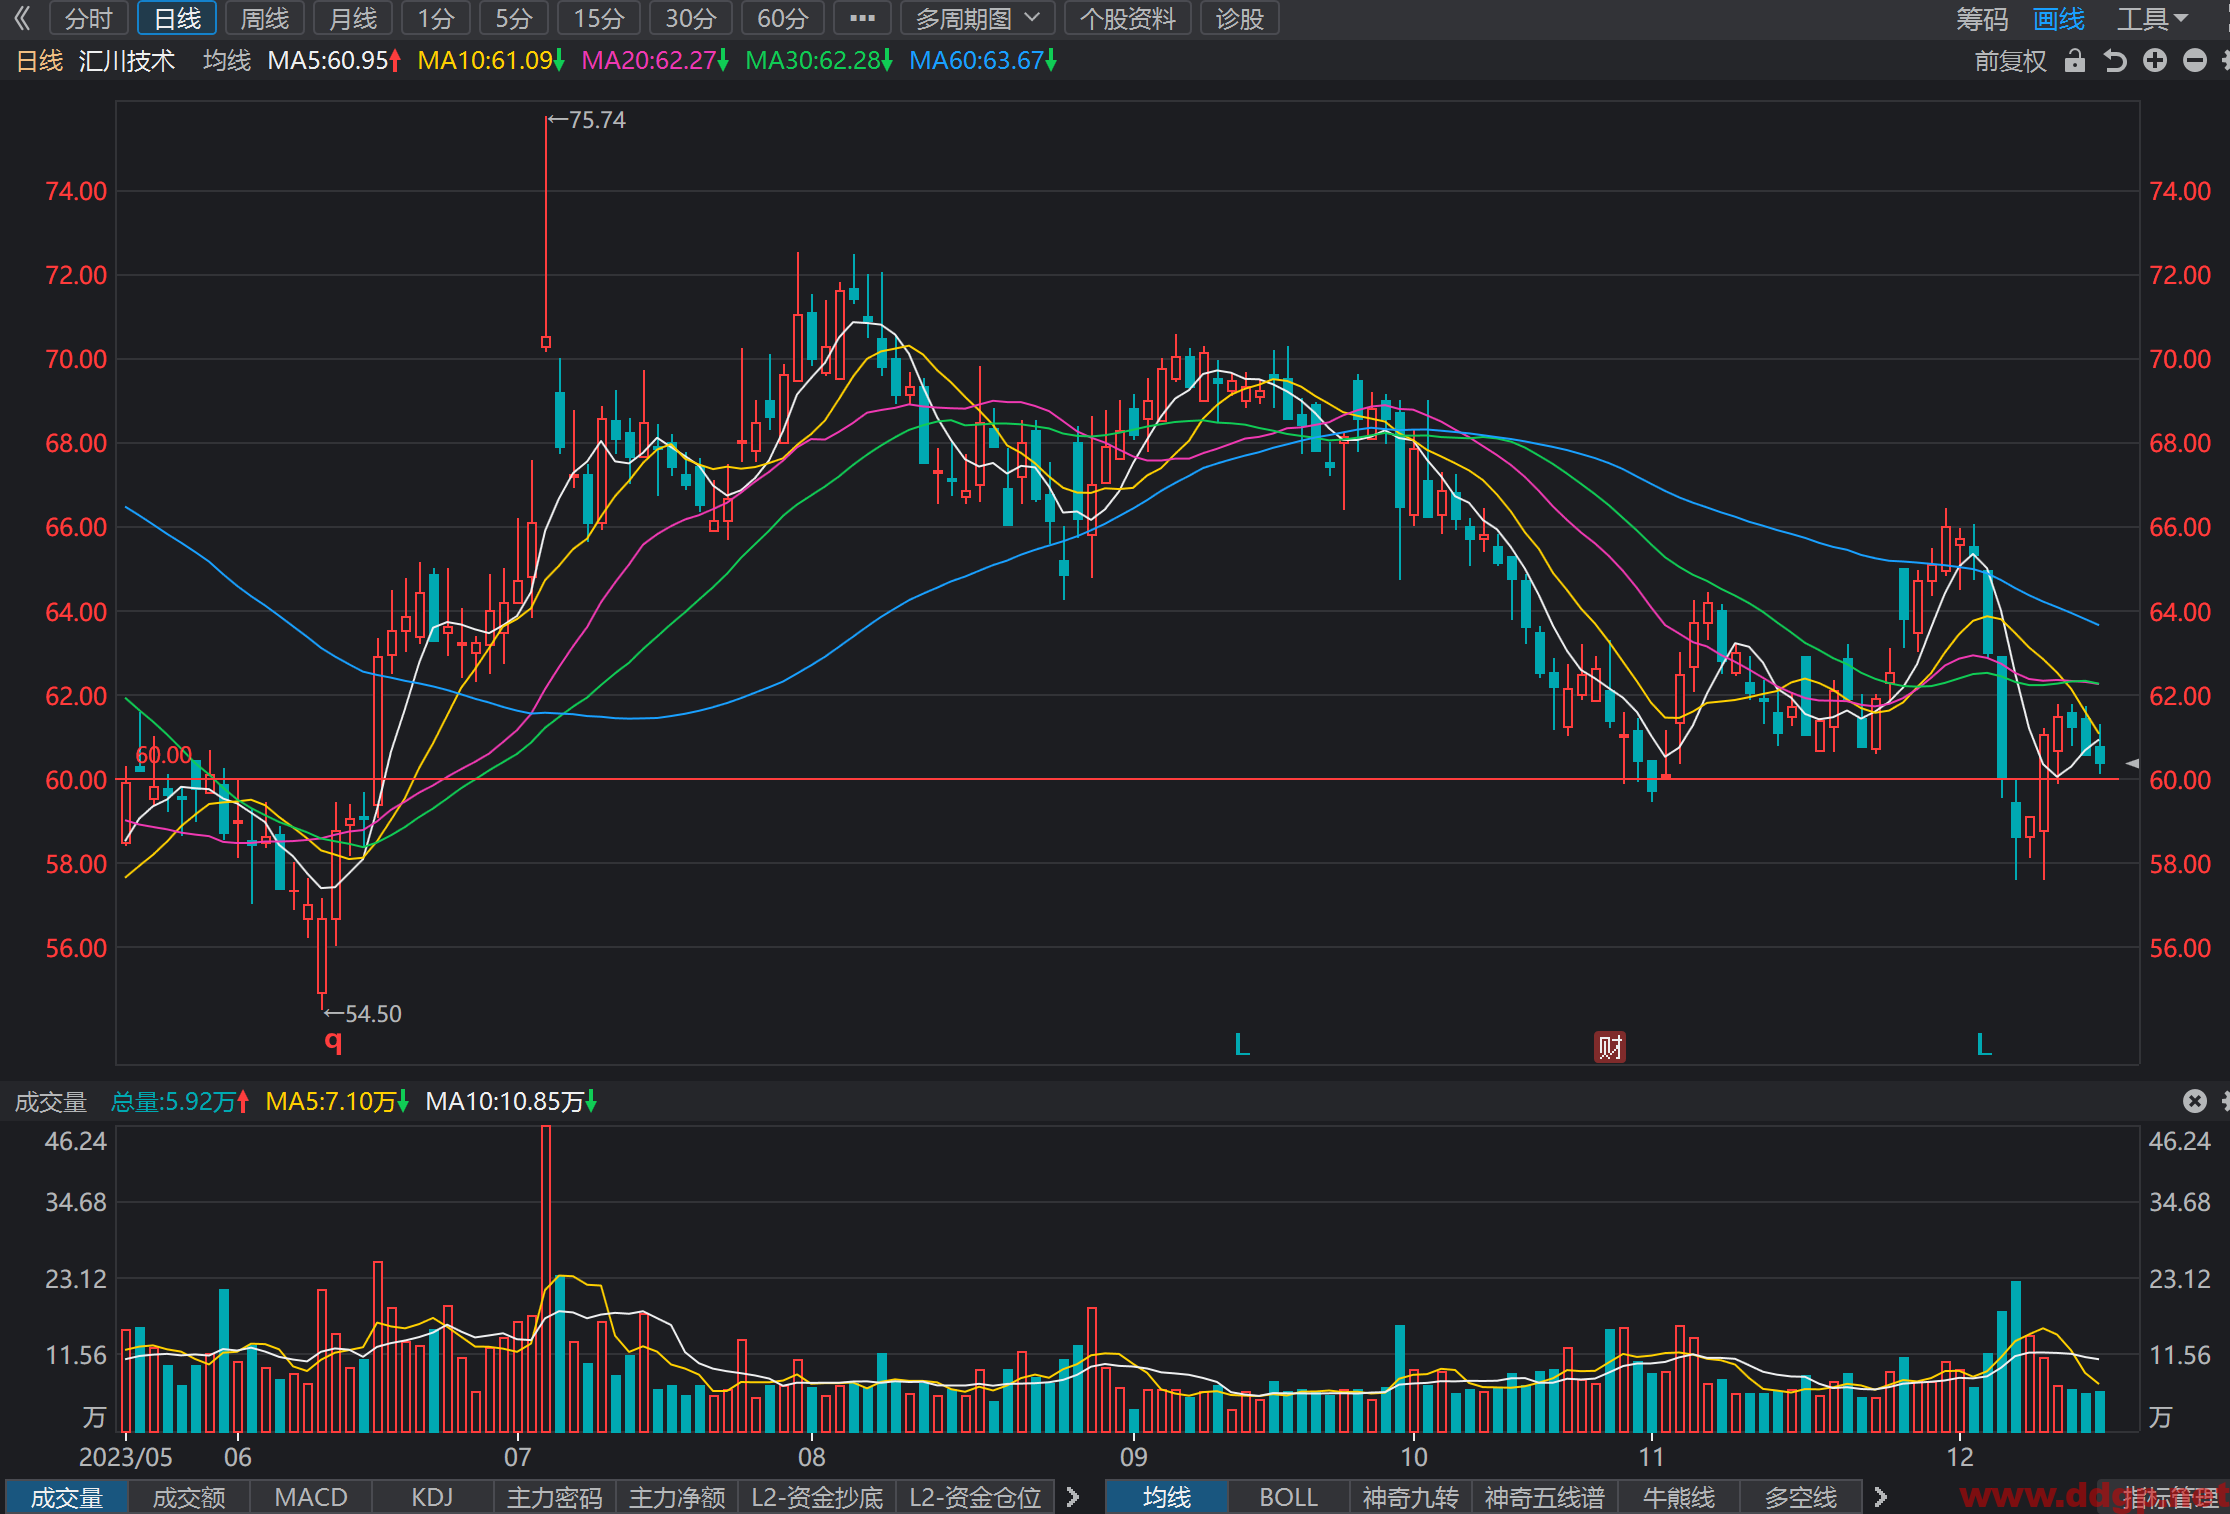Image resolution: width=2230 pixels, height=1514 pixels.
Task: Select the 成交量 bottom tab
Action: pos(67,1497)
